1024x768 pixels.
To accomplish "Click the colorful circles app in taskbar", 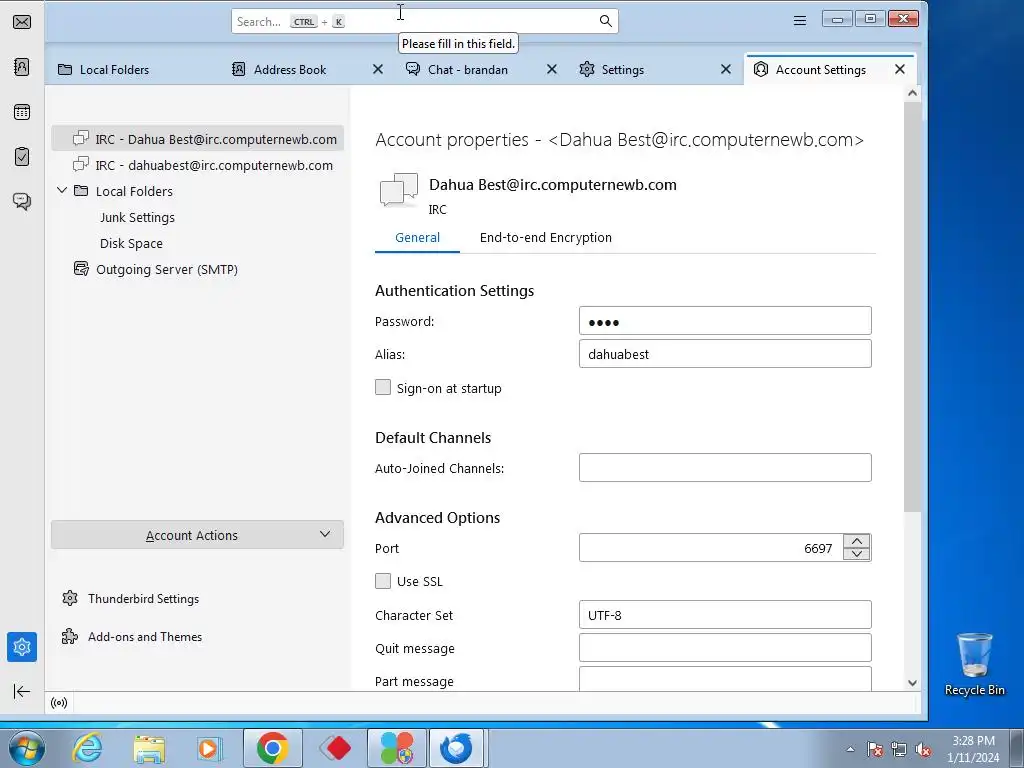I will (397, 748).
